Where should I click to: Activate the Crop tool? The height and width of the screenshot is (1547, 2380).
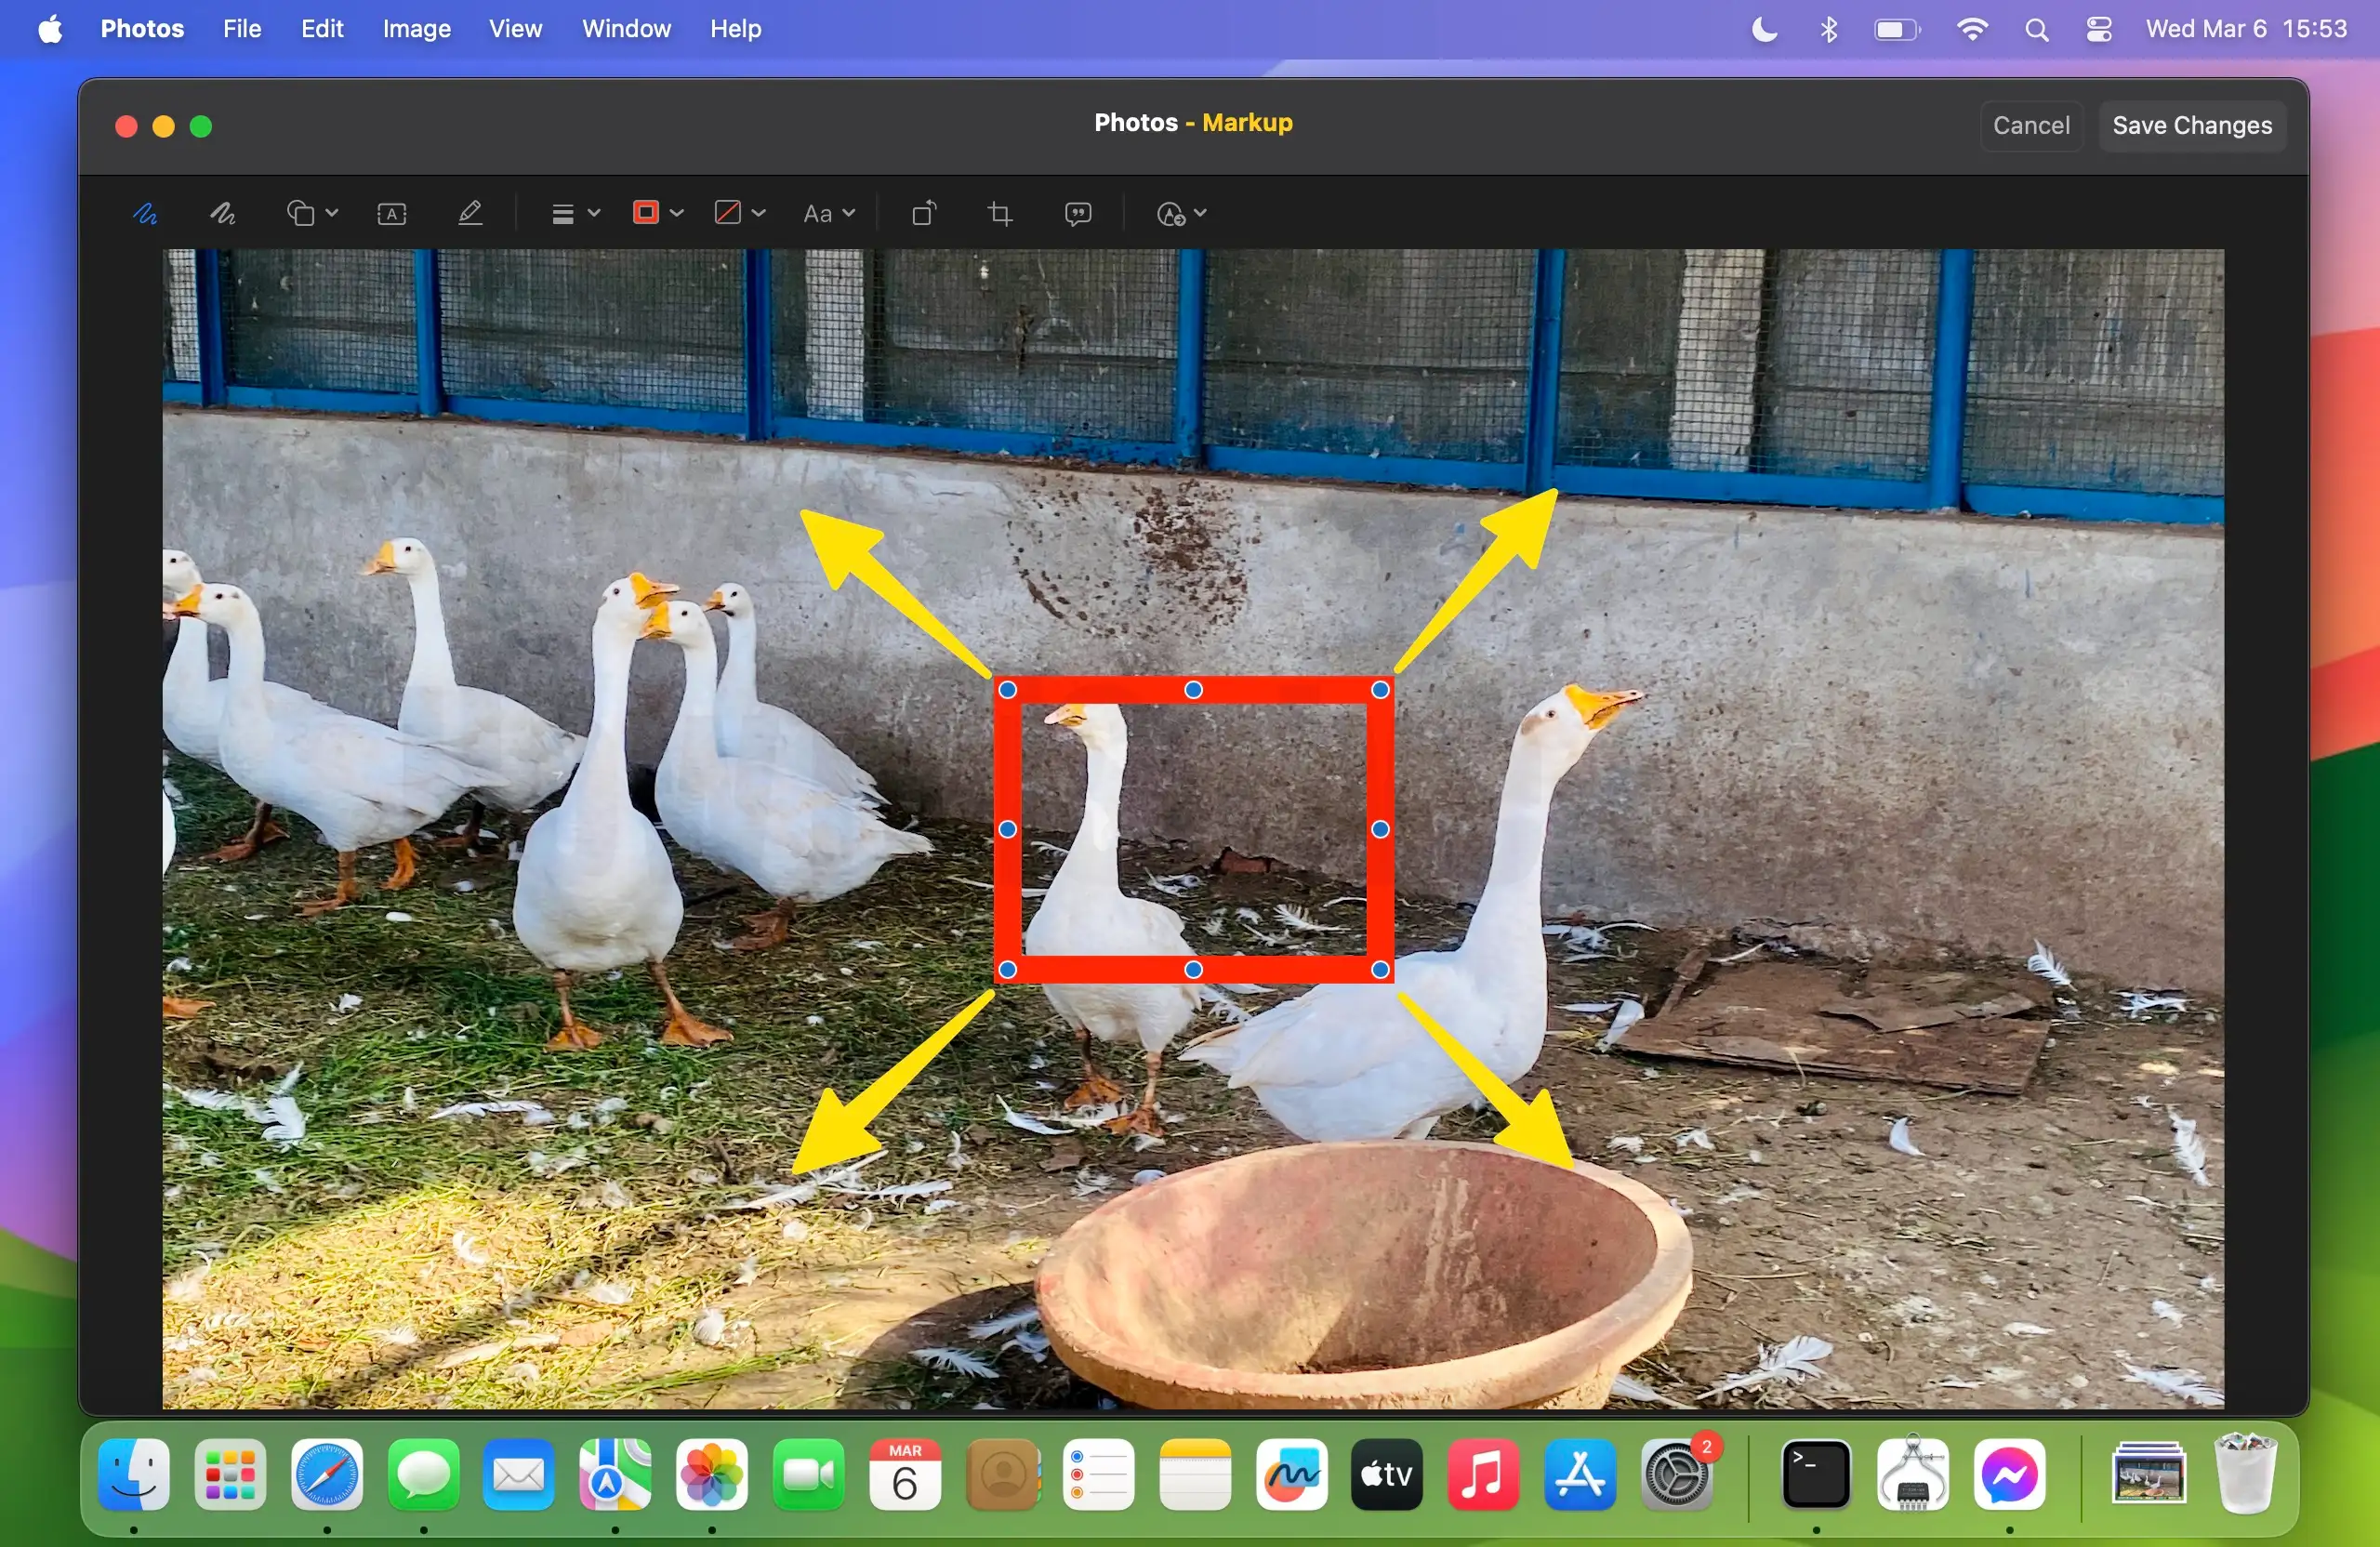pyautogui.click(x=1000, y=213)
